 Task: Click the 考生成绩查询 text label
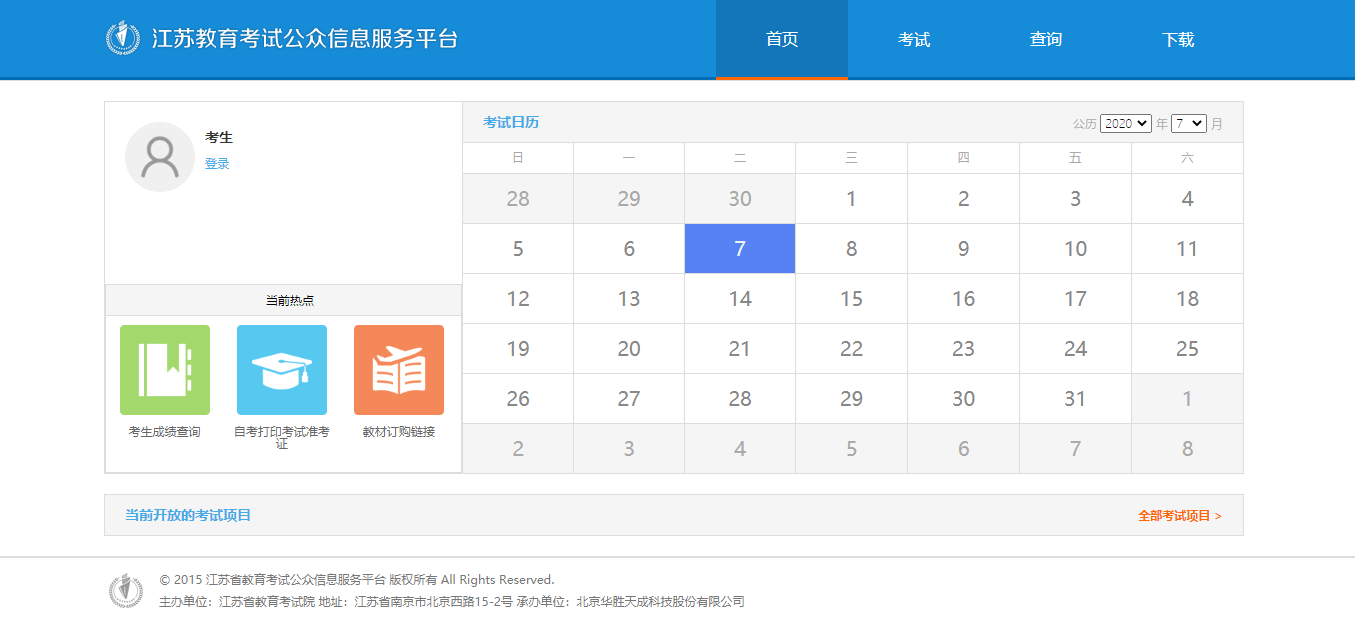point(165,432)
